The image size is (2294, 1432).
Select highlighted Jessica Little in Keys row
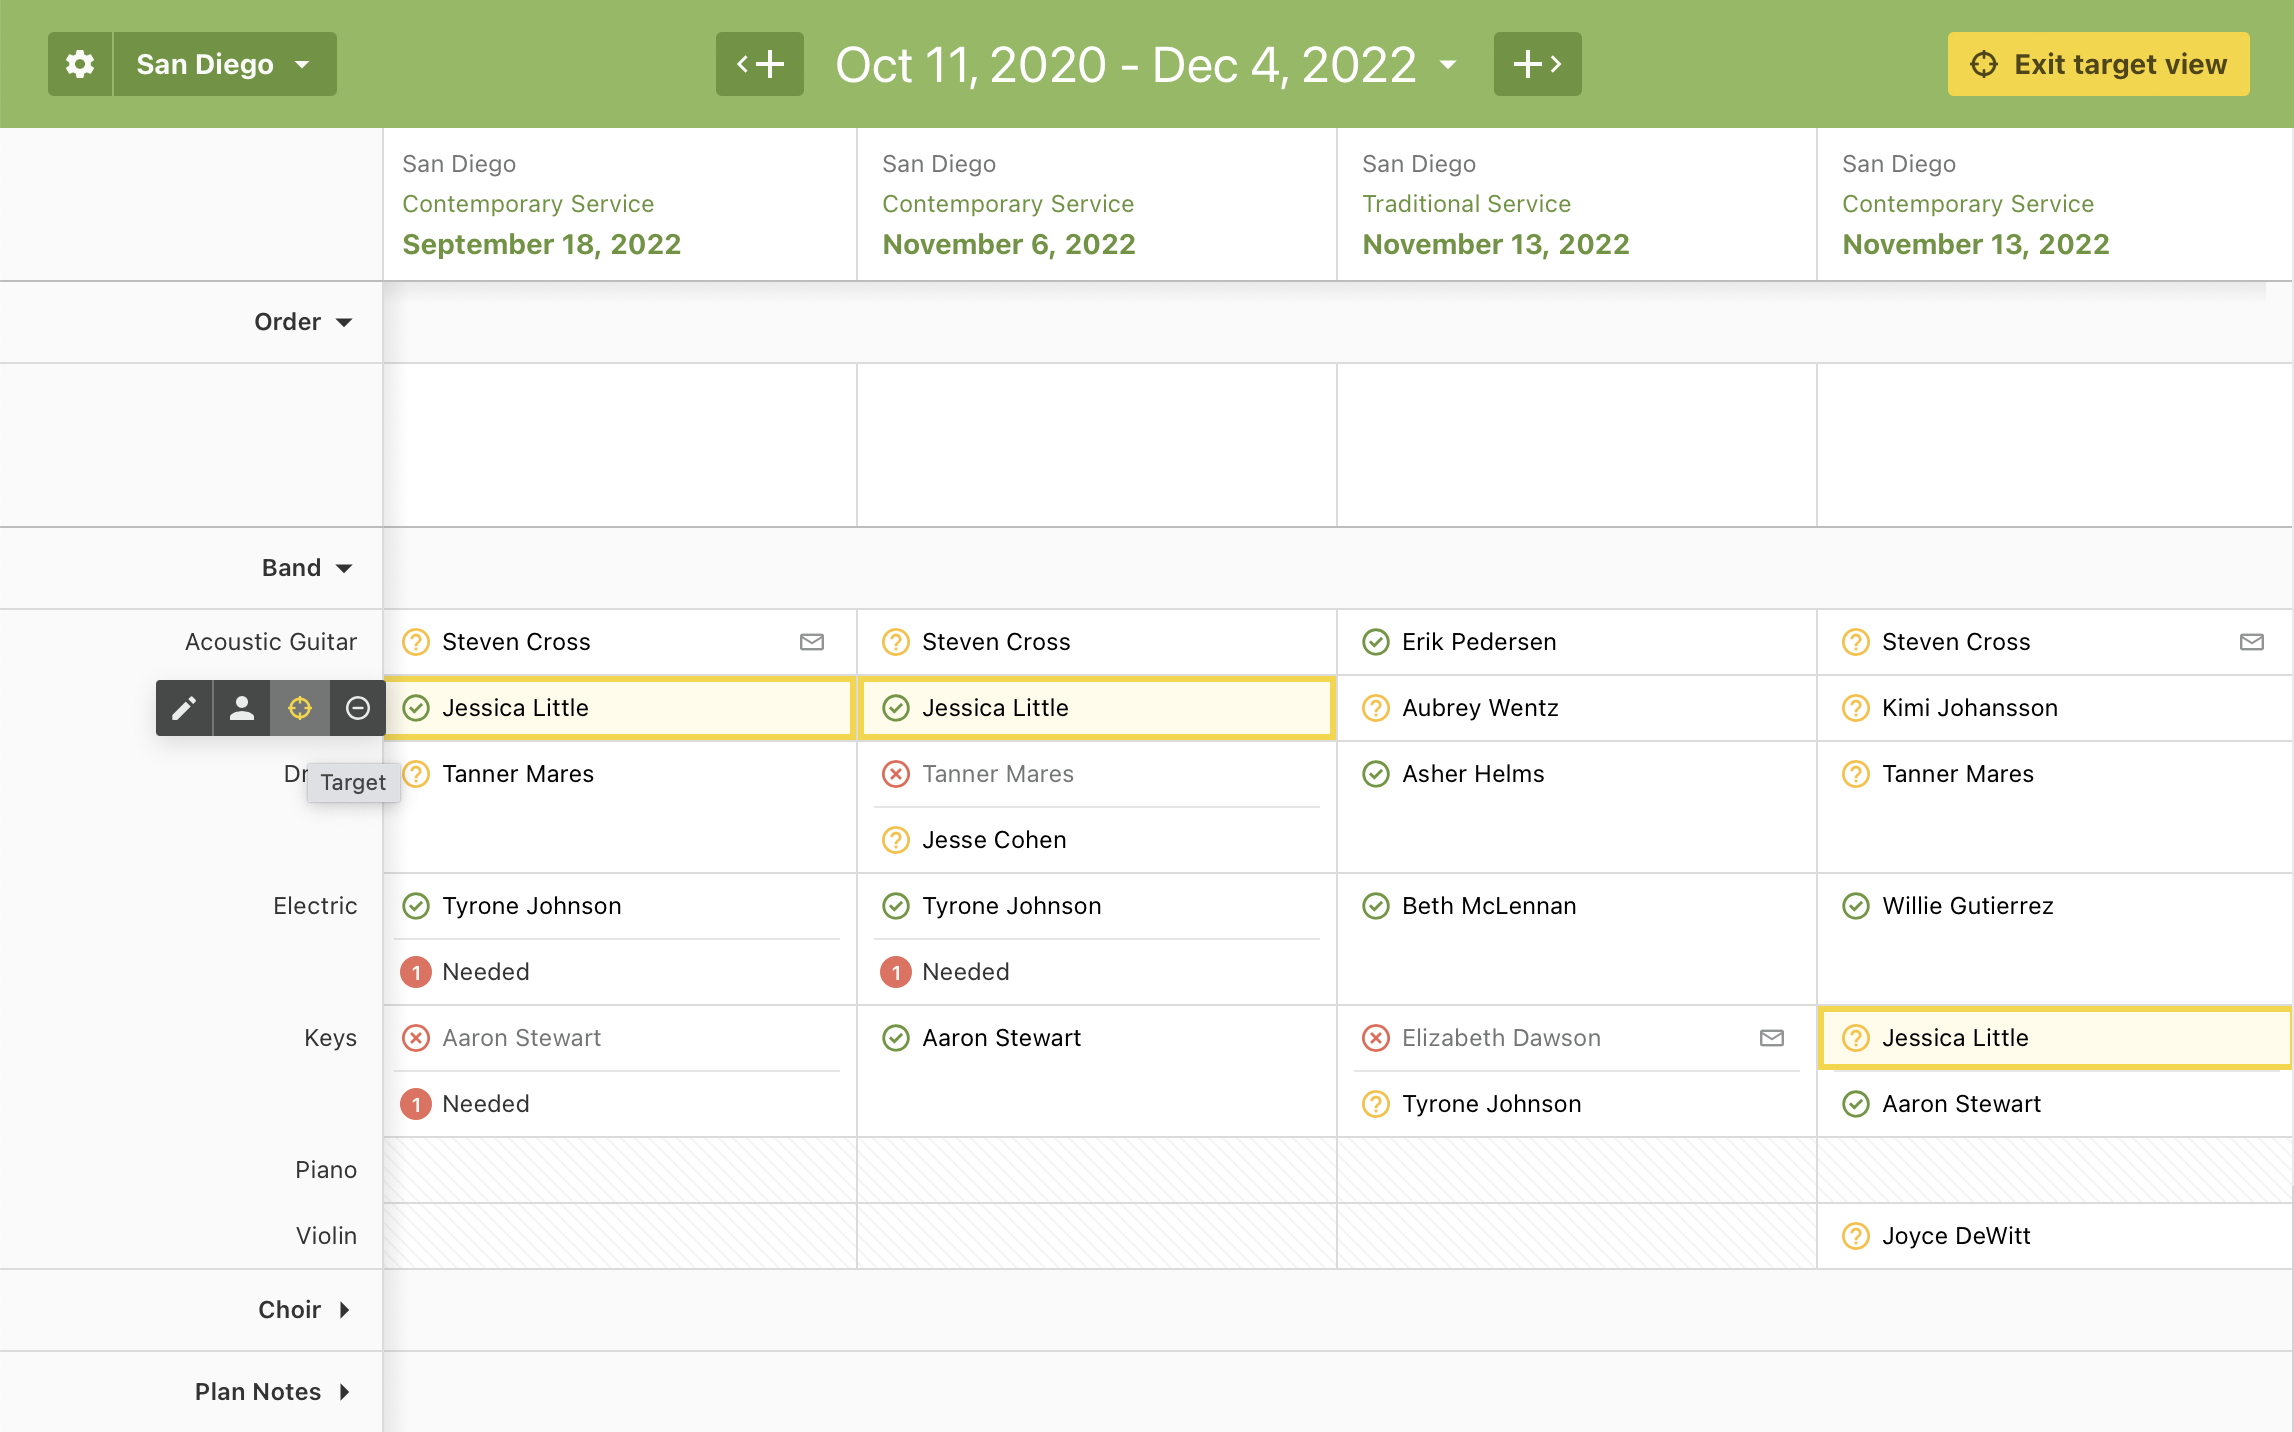[x=1954, y=1038]
